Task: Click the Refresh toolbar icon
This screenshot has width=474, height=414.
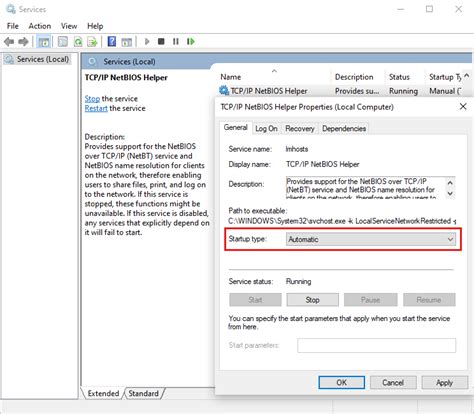Action: (78, 42)
